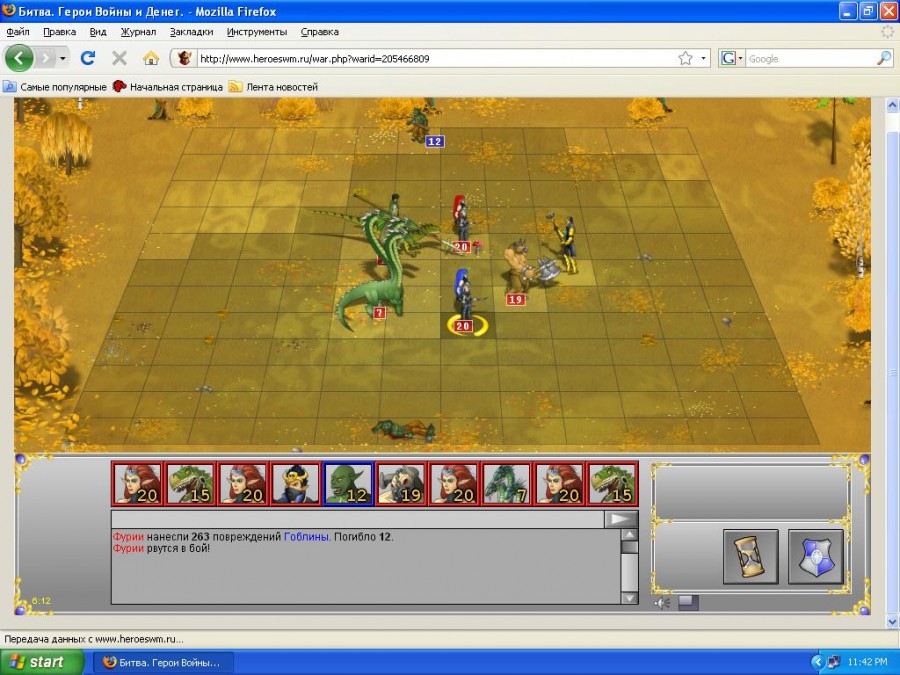The width and height of the screenshot is (900, 675).
Task: Open Лента новостей bookmark
Action: pos(273,87)
